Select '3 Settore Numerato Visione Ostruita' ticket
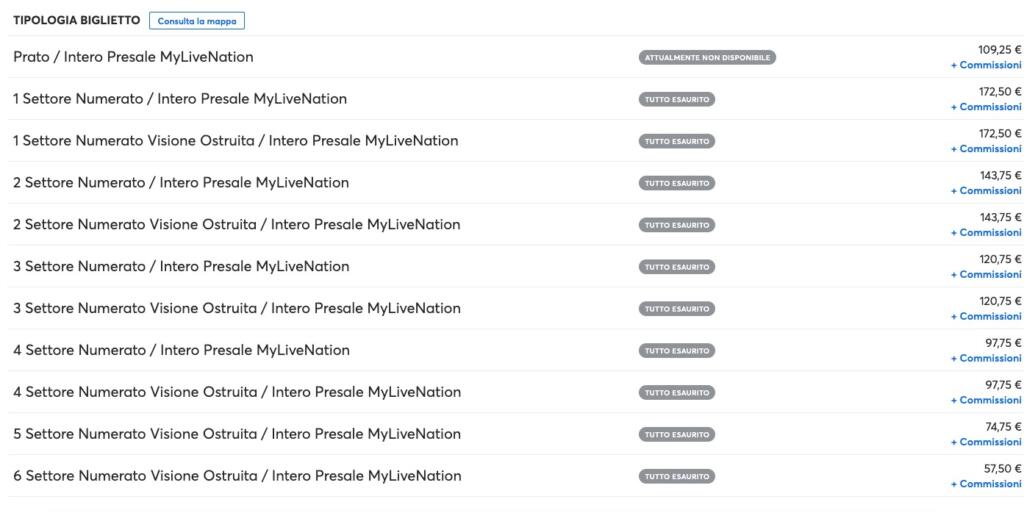The height and width of the screenshot is (513, 1024). click(236, 309)
